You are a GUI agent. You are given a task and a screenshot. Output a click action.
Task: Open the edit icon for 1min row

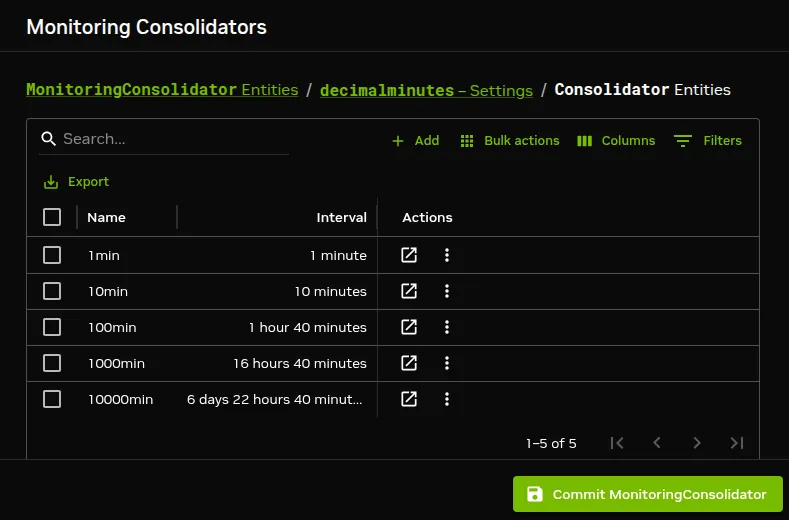coord(409,255)
